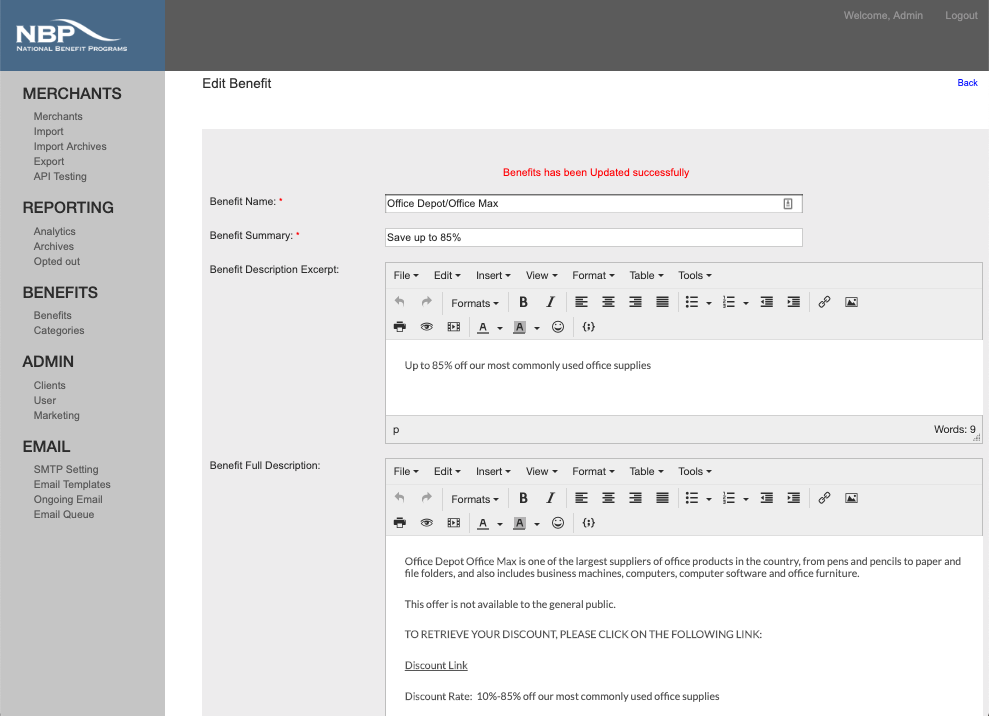Expand text color options in Excerpt editor
The height and width of the screenshot is (716, 989).
(x=500, y=328)
